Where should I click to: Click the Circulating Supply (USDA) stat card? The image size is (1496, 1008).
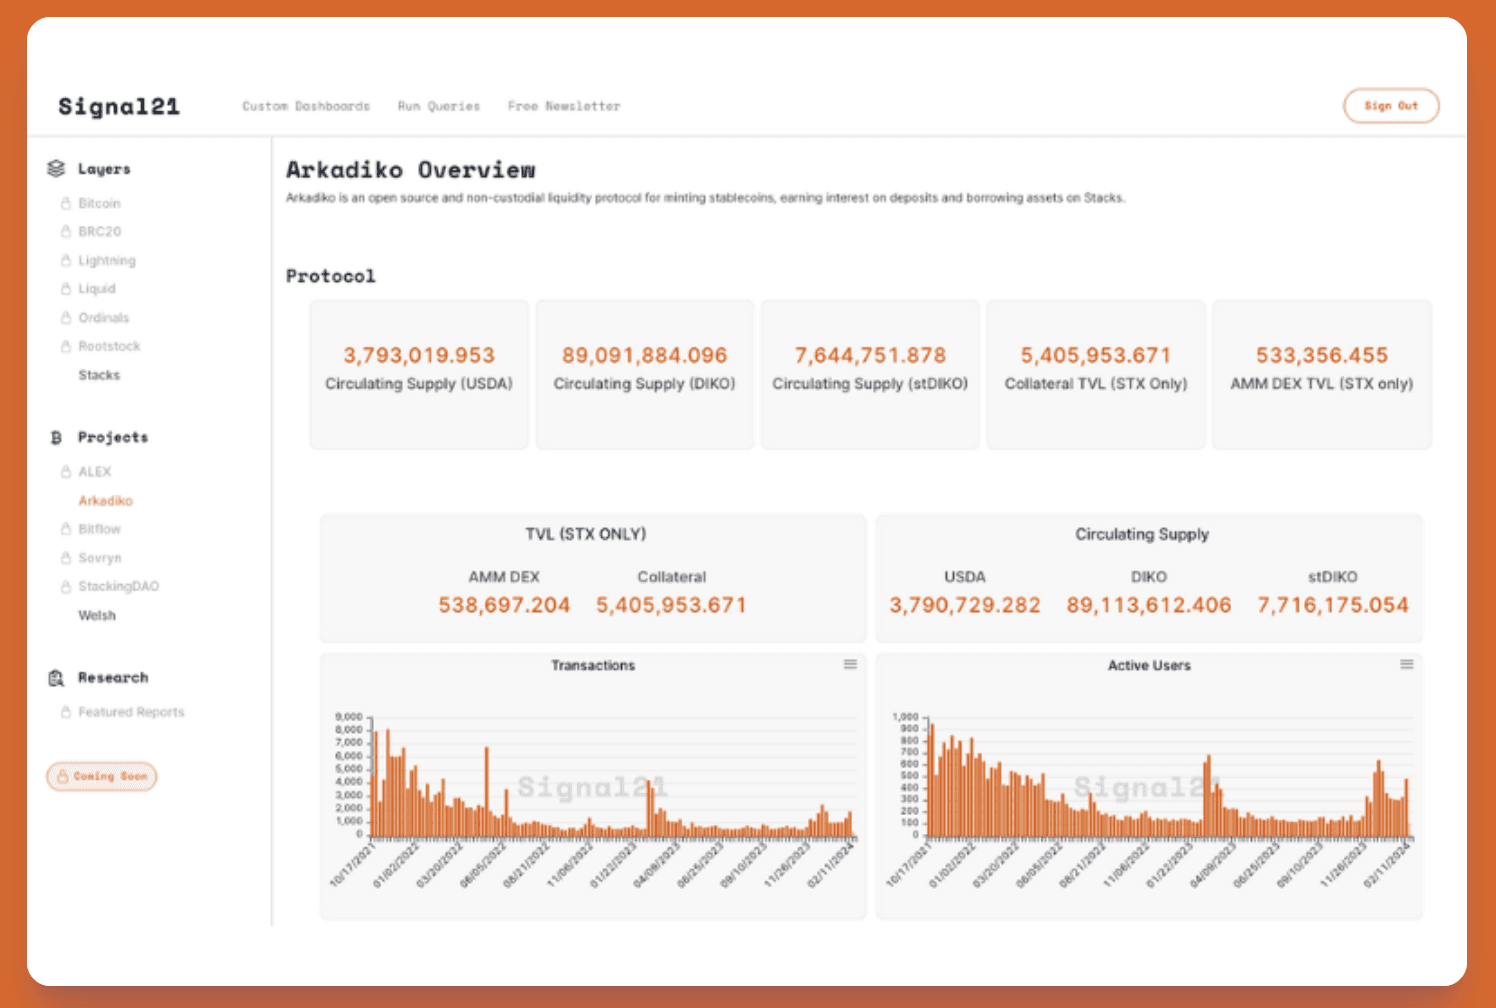[419, 374]
